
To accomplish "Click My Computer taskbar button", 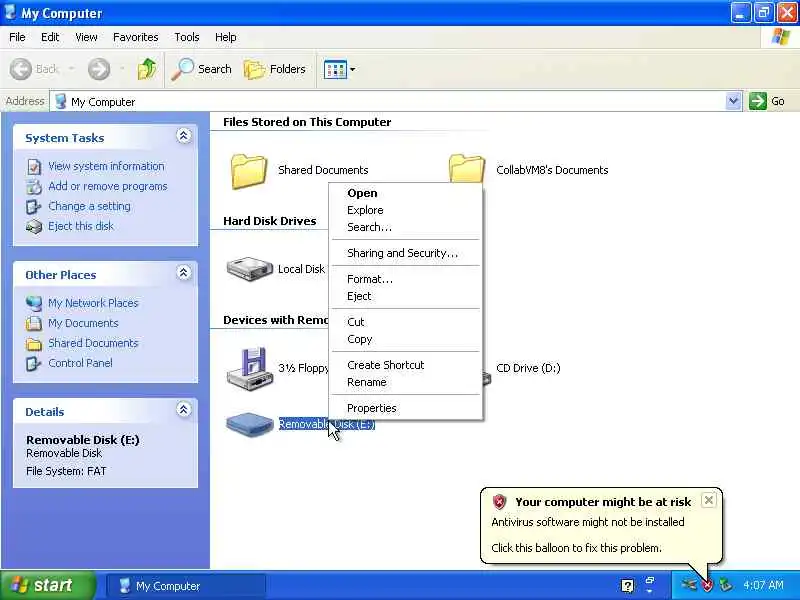I will coord(186,586).
